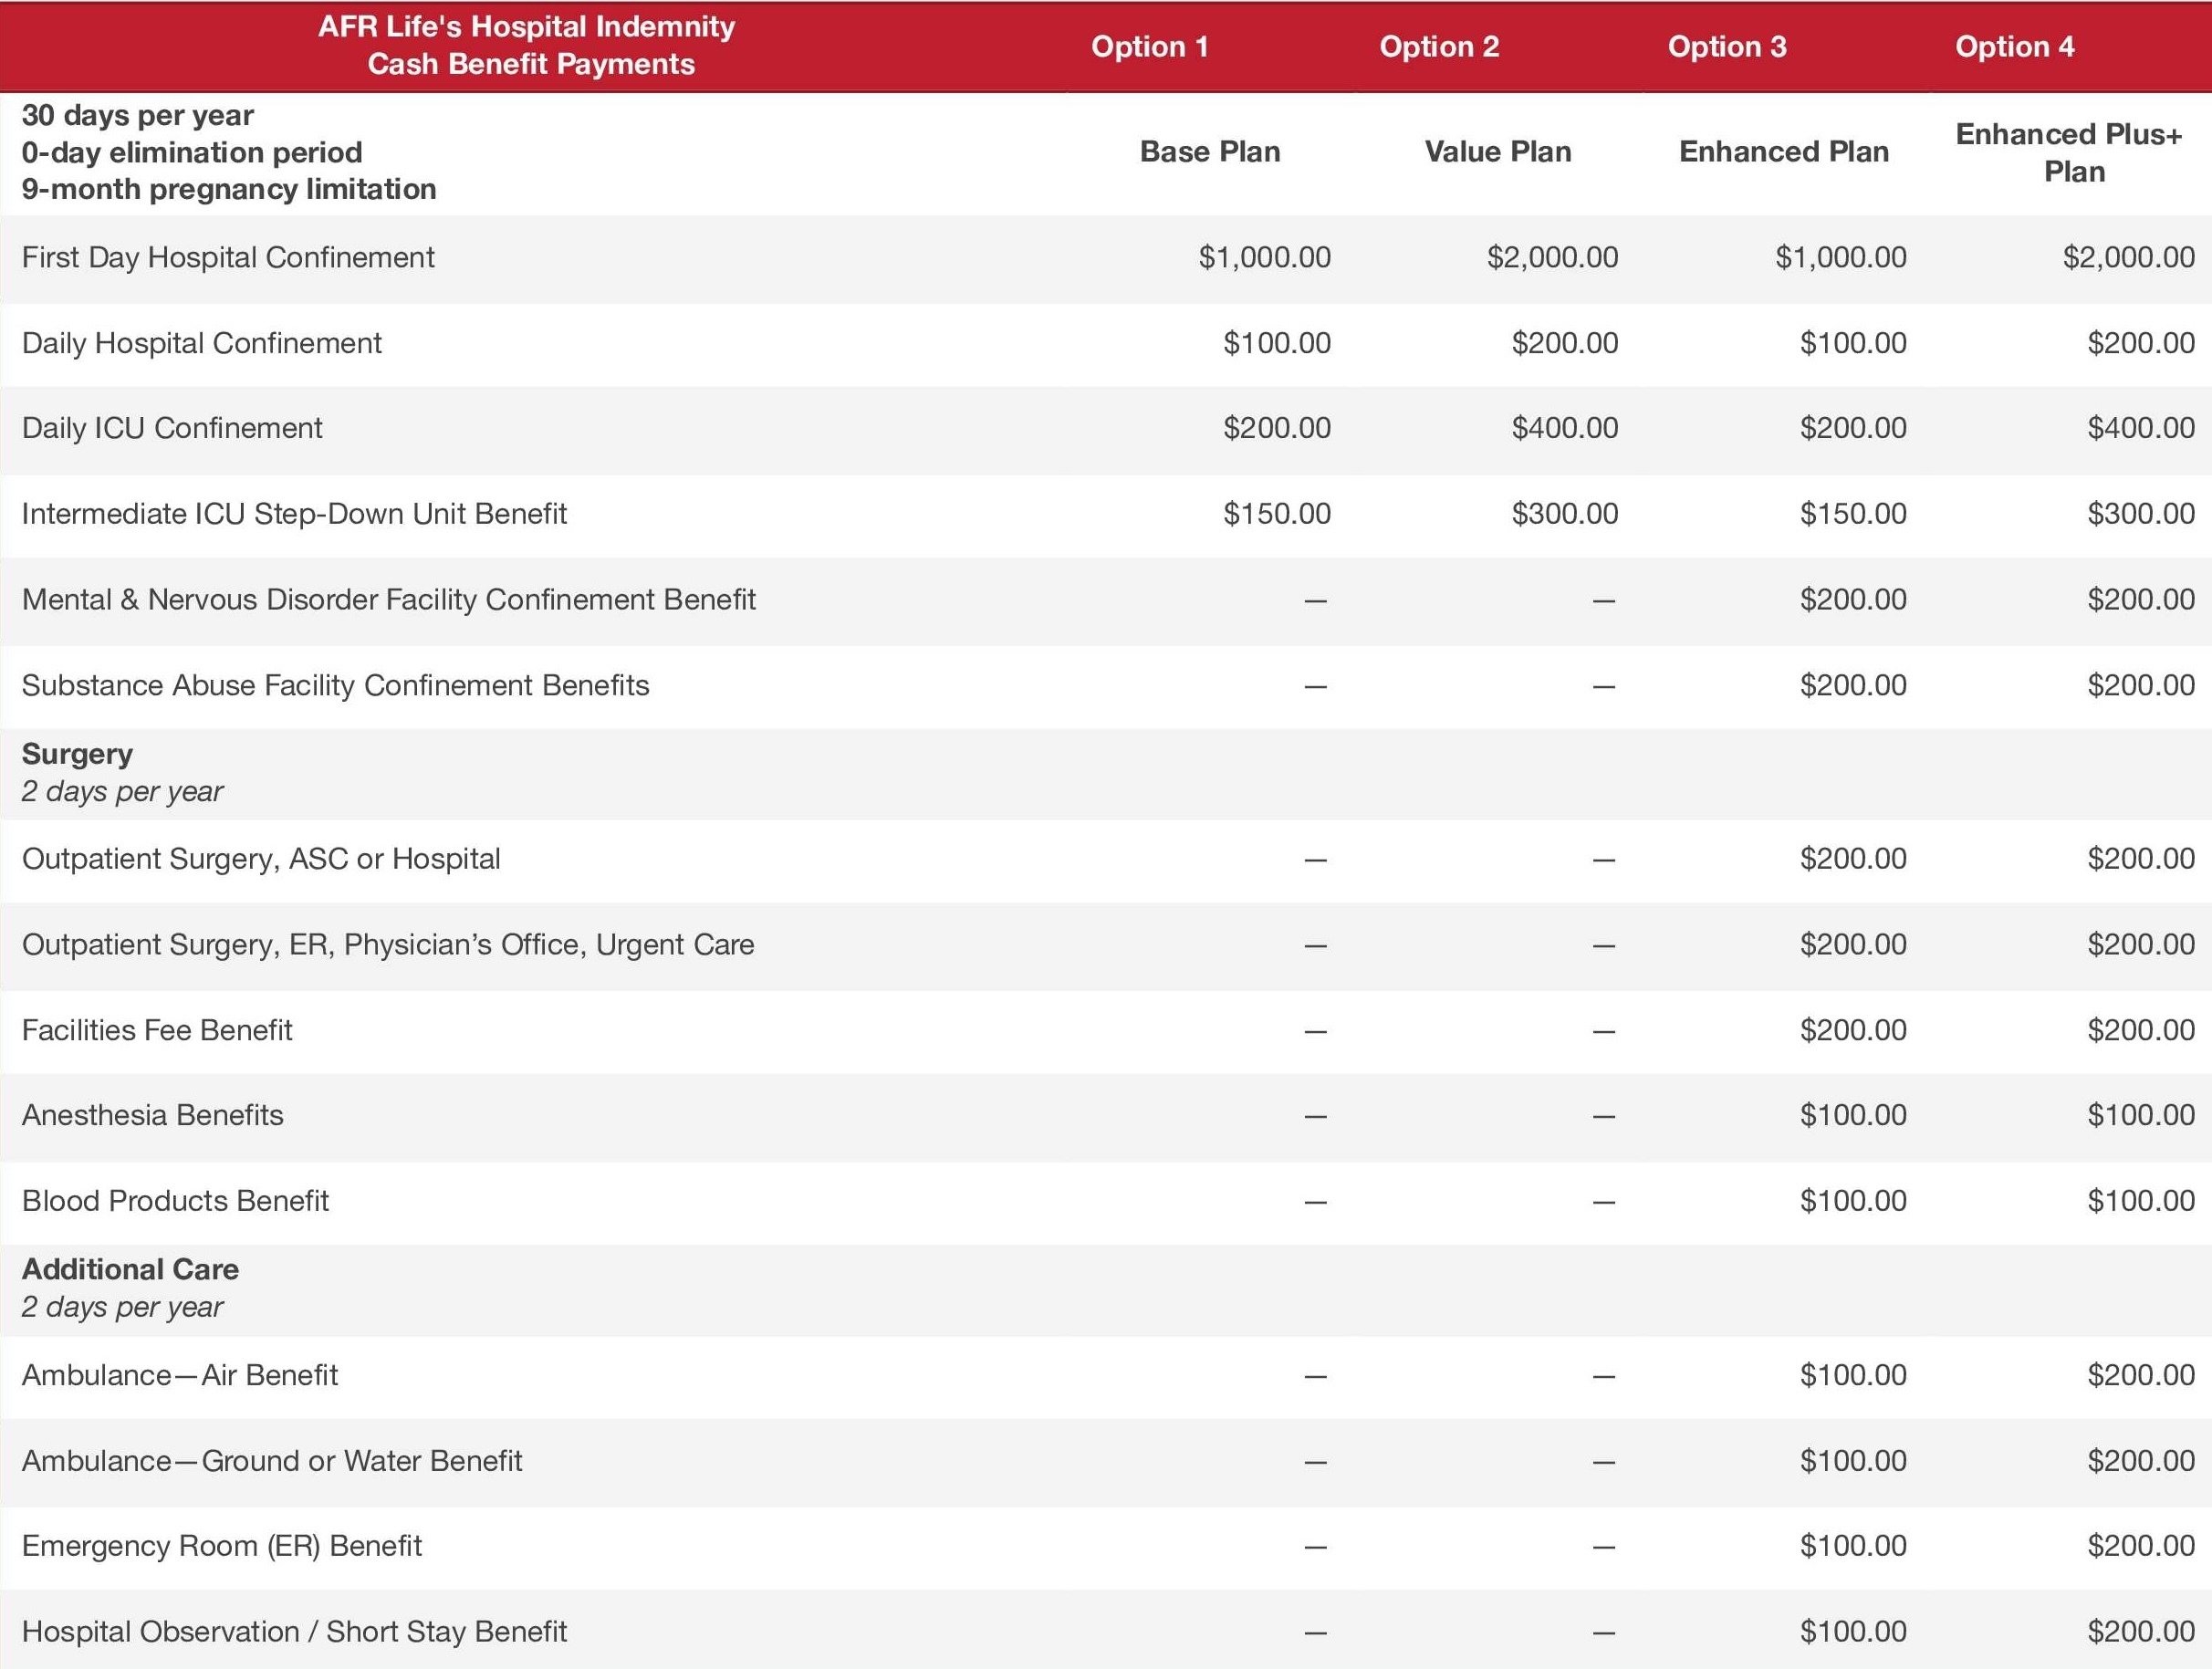Click the Additional Care section heading
The image size is (2212, 1669).
pyautogui.click(x=130, y=1270)
